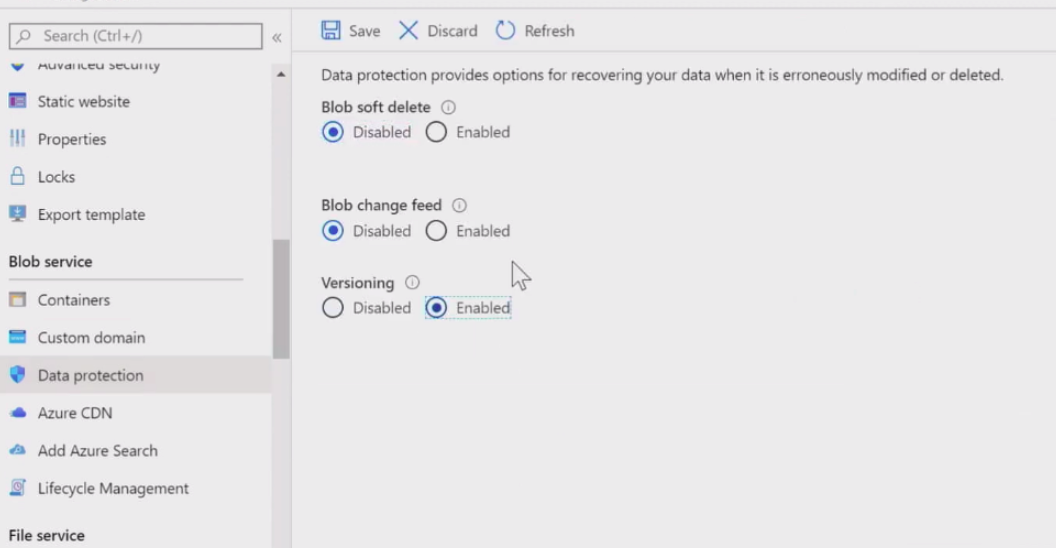This screenshot has height=548, width=1056.
Task: Click the Locks padlock icon
Action: (17, 177)
